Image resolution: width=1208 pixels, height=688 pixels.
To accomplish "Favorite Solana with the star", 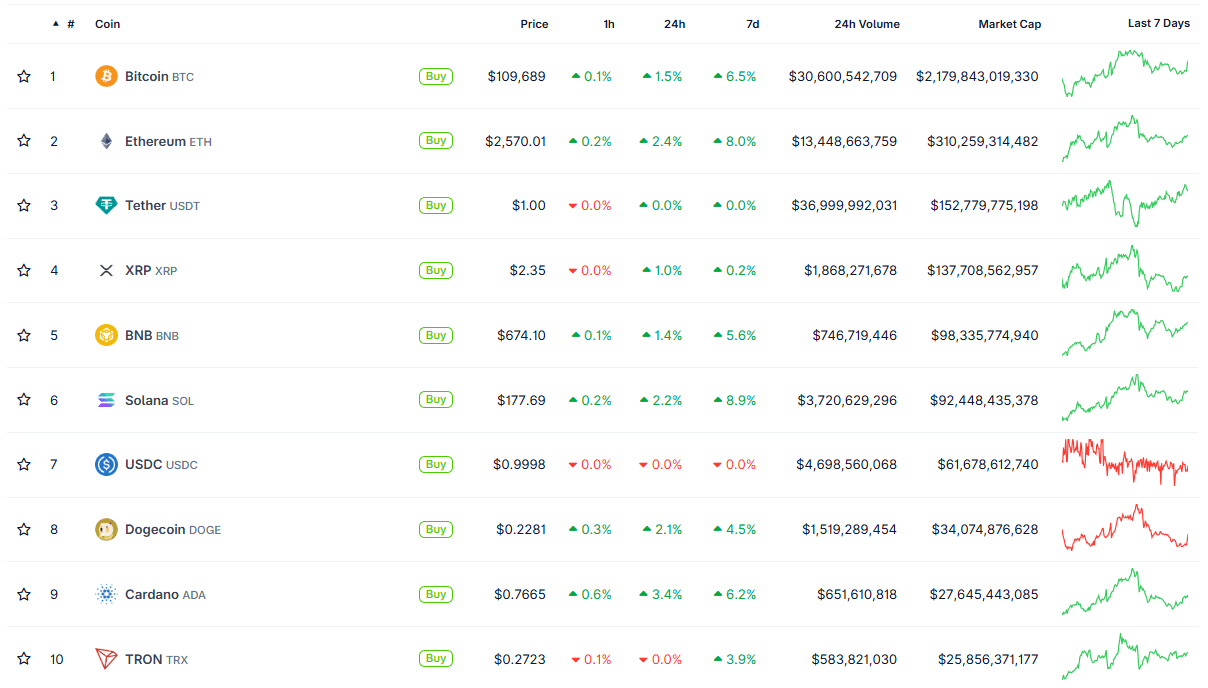I will tap(24, 400).
